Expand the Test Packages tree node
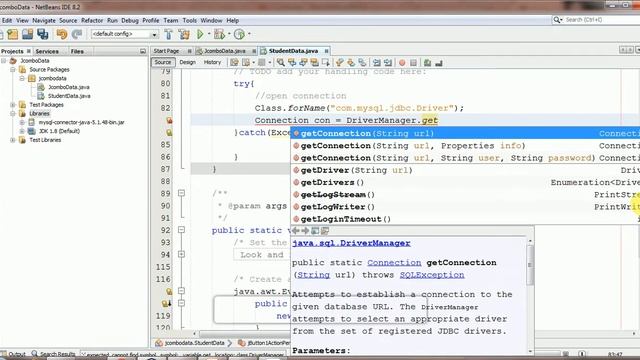Screen dimensions: 640x360 [x=13, y=105]
